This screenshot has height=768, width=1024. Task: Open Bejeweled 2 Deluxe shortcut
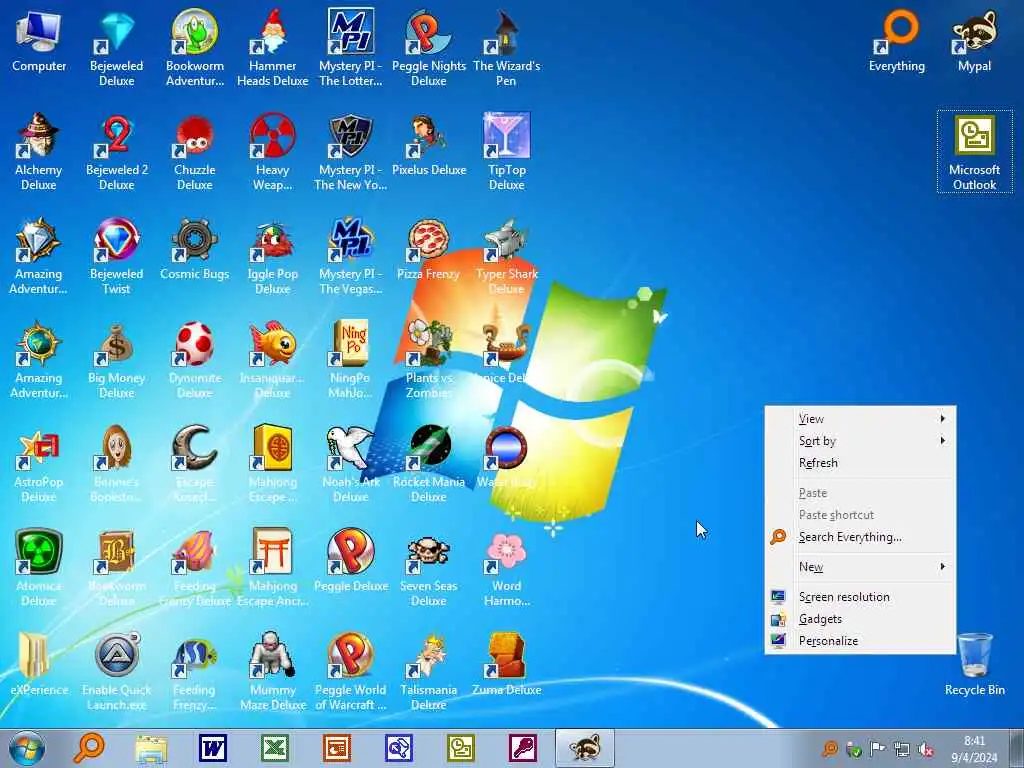117,151
